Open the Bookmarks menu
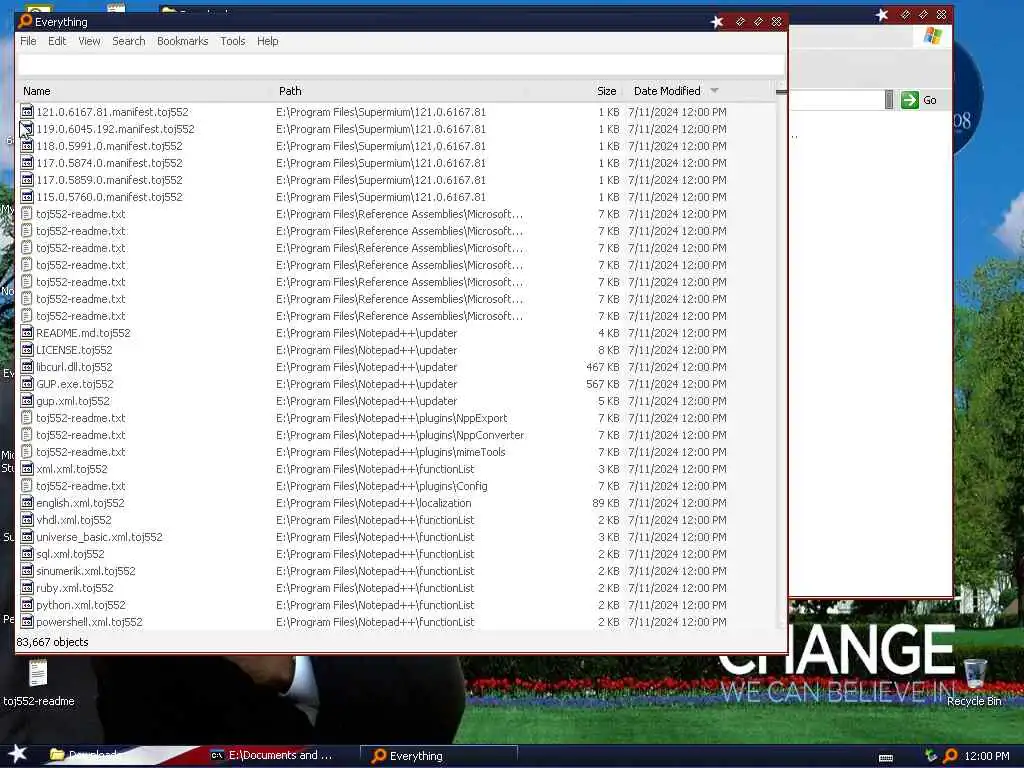This screenshot has height=768, width=1024. coord(182,41)
